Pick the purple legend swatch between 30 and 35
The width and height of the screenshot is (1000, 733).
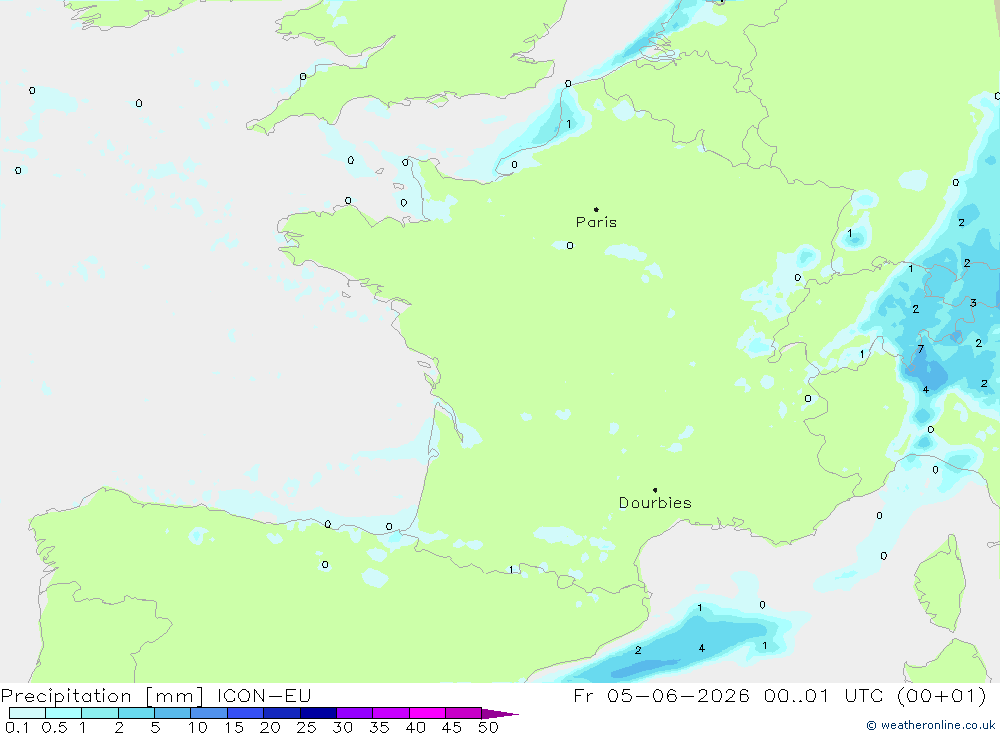coord(355,713)
